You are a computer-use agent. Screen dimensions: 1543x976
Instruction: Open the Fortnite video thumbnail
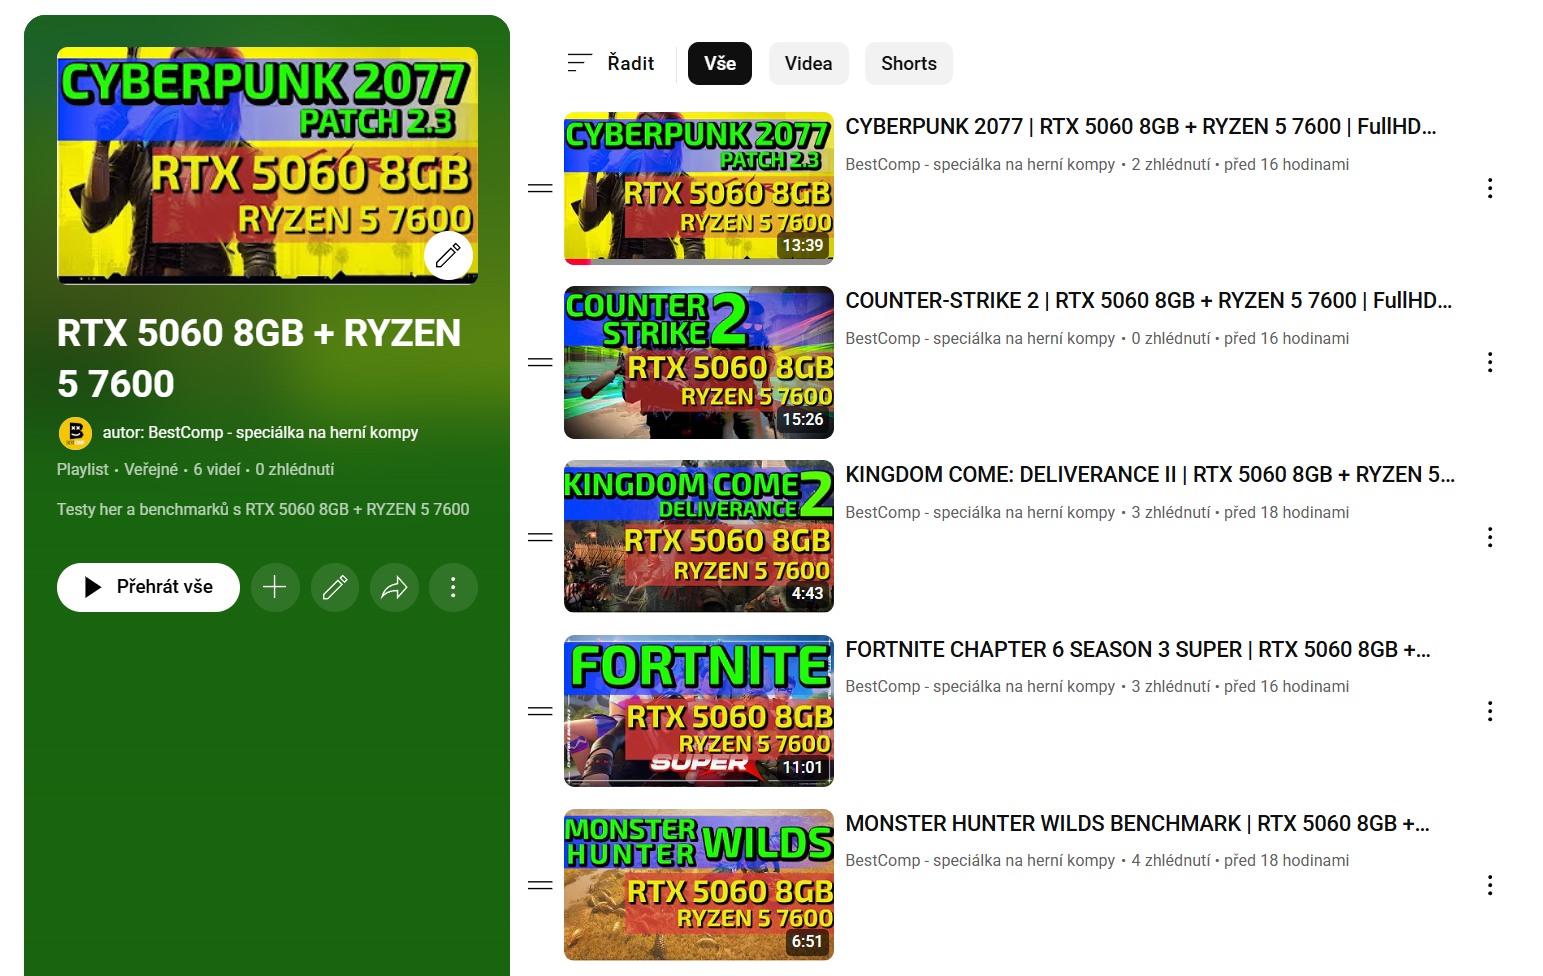pos(699,711)
